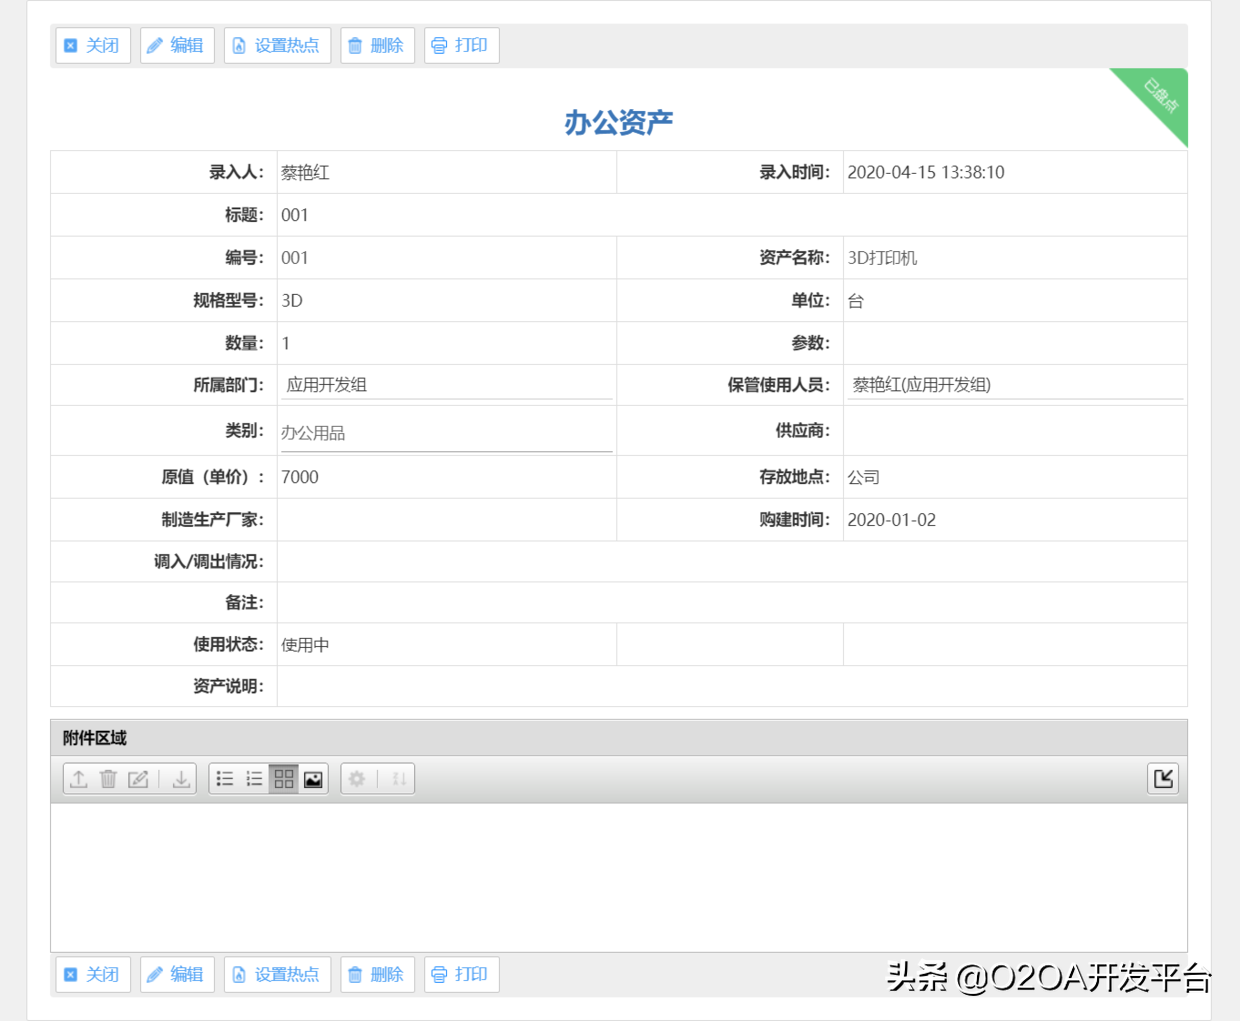Sort attachments using the sort icon
The height and width of the screenshot is (1021, 1240).
(x=400, y=779)
